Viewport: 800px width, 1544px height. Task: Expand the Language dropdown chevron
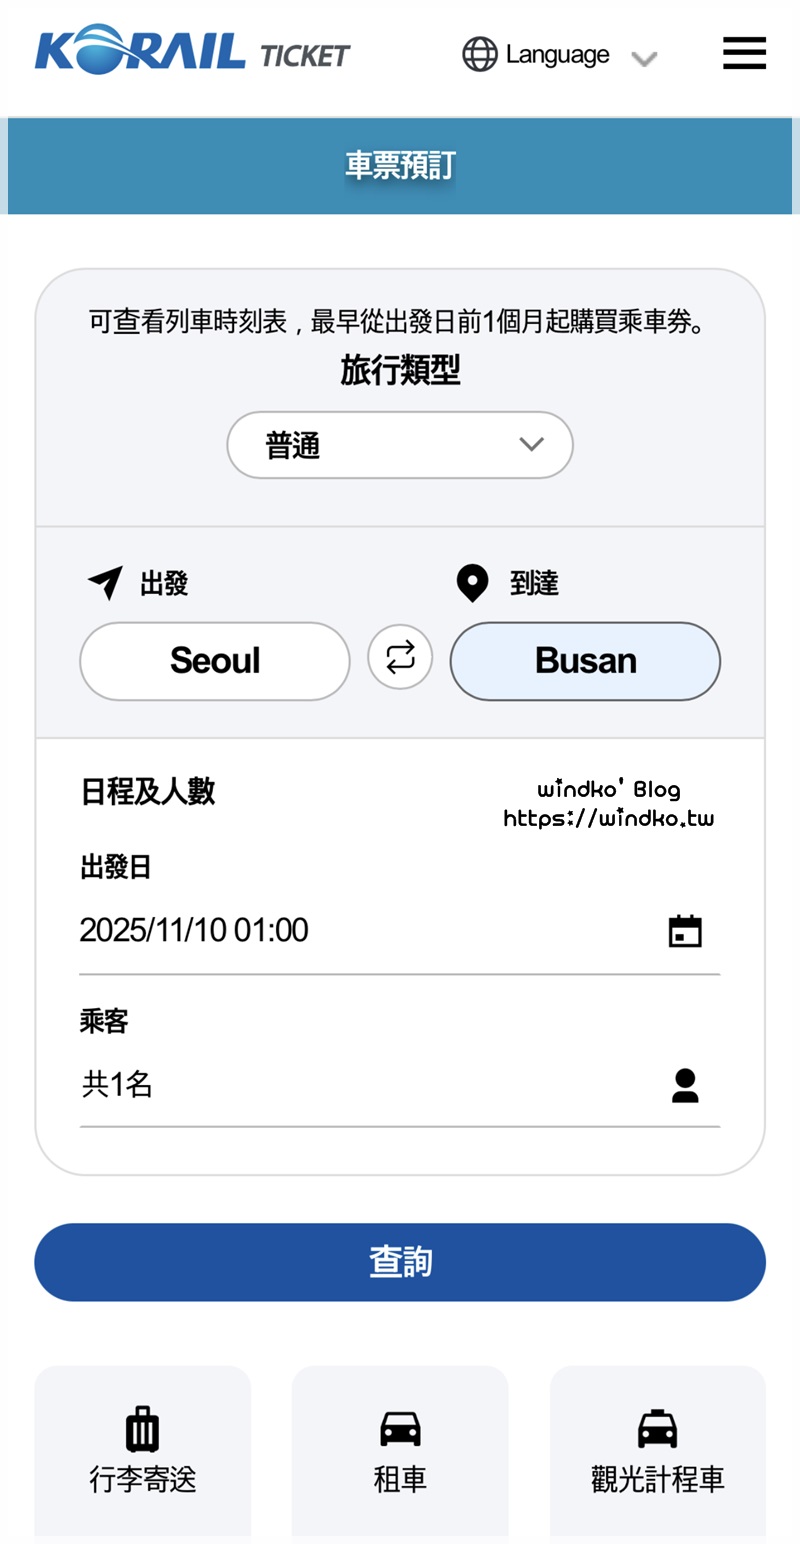[x=644, y=58]
